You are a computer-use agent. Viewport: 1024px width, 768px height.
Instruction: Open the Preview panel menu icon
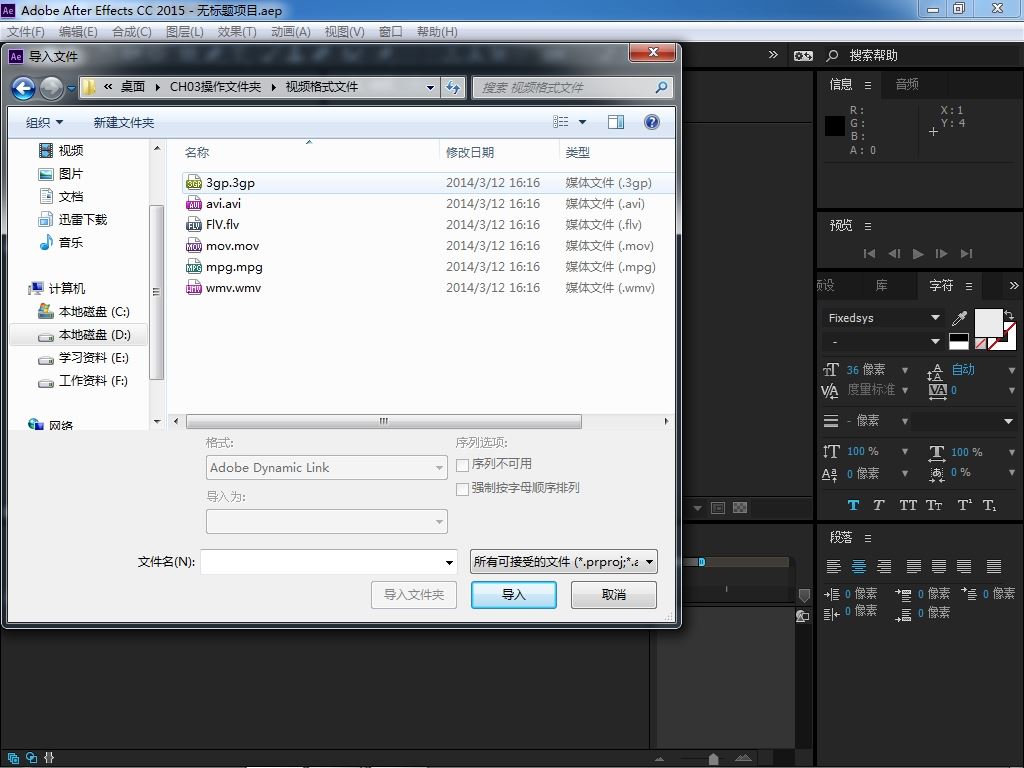pos(868,226)
